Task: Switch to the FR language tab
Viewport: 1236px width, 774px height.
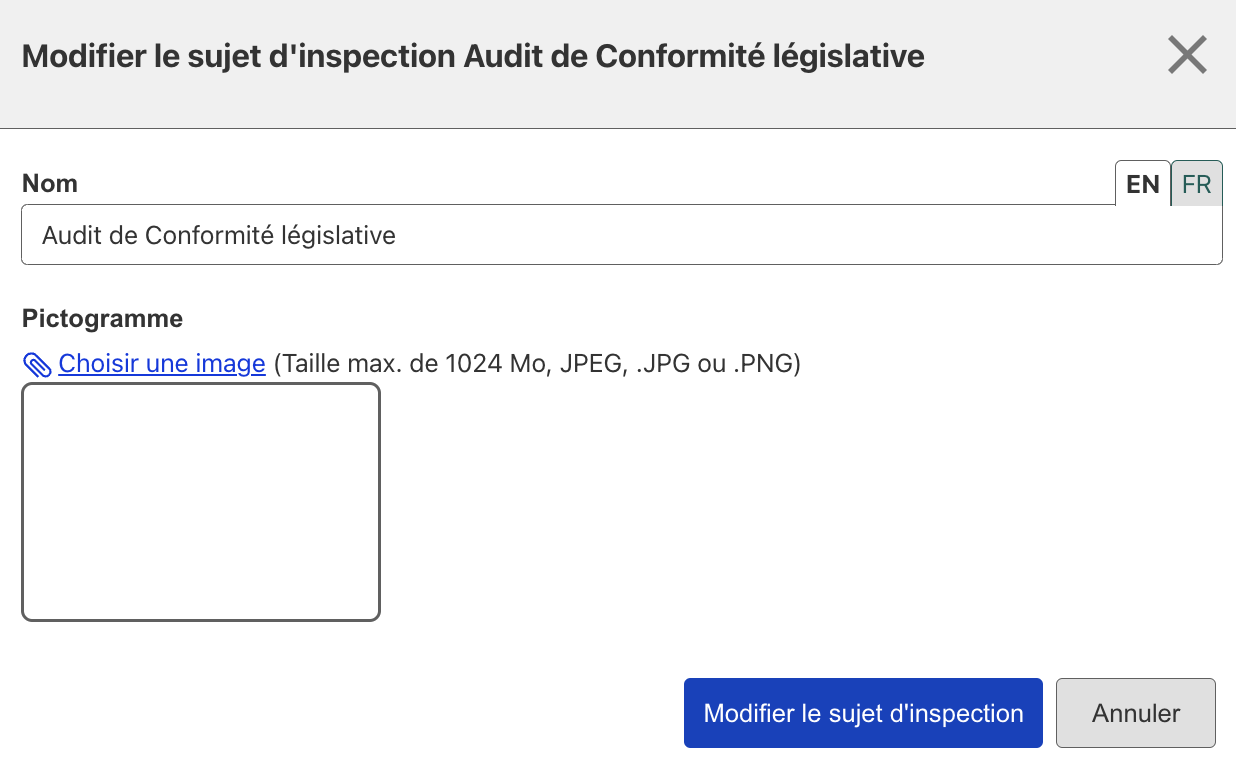Action: click(1196, 184)
